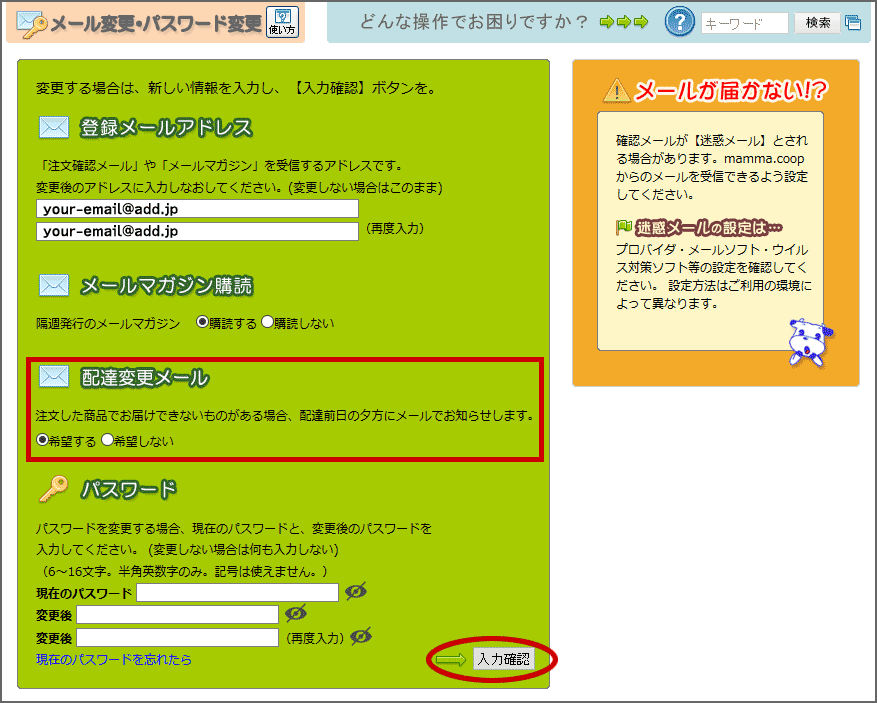The image size is (877, 703).
Task: Click the キーワード search input field
Action: [x=745, y=23]
